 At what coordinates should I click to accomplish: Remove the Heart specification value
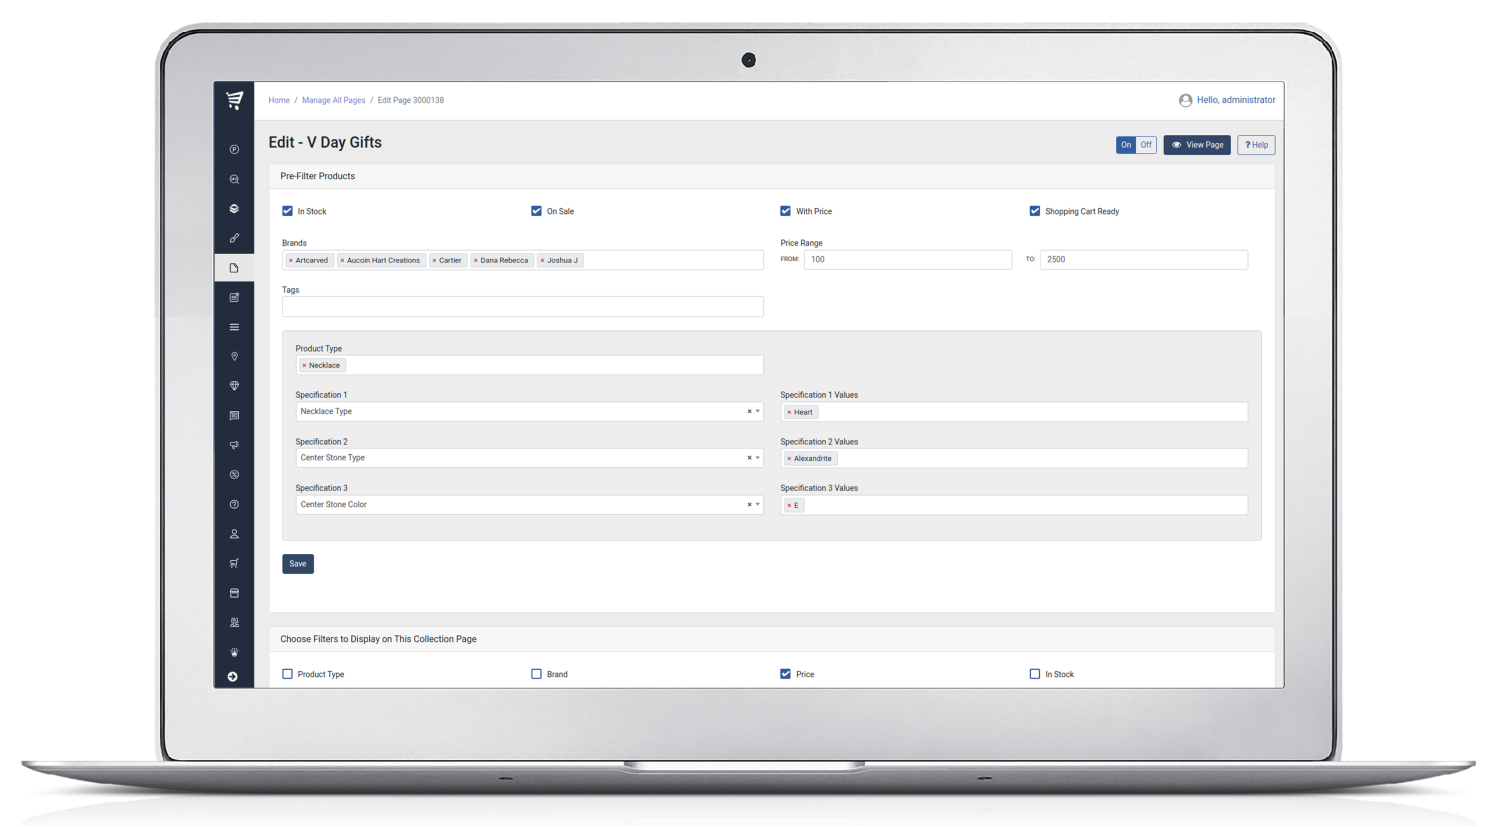point(789,412)
